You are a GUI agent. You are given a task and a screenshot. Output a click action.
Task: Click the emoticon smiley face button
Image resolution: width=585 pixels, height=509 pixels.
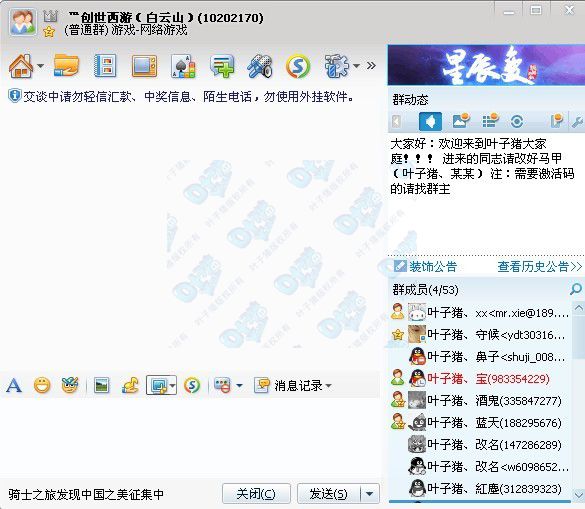coord(42,385)
